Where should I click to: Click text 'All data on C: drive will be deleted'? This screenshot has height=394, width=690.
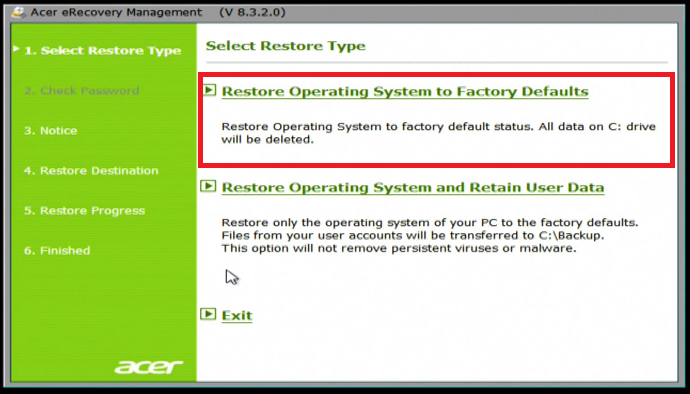[x=439, y=133]
